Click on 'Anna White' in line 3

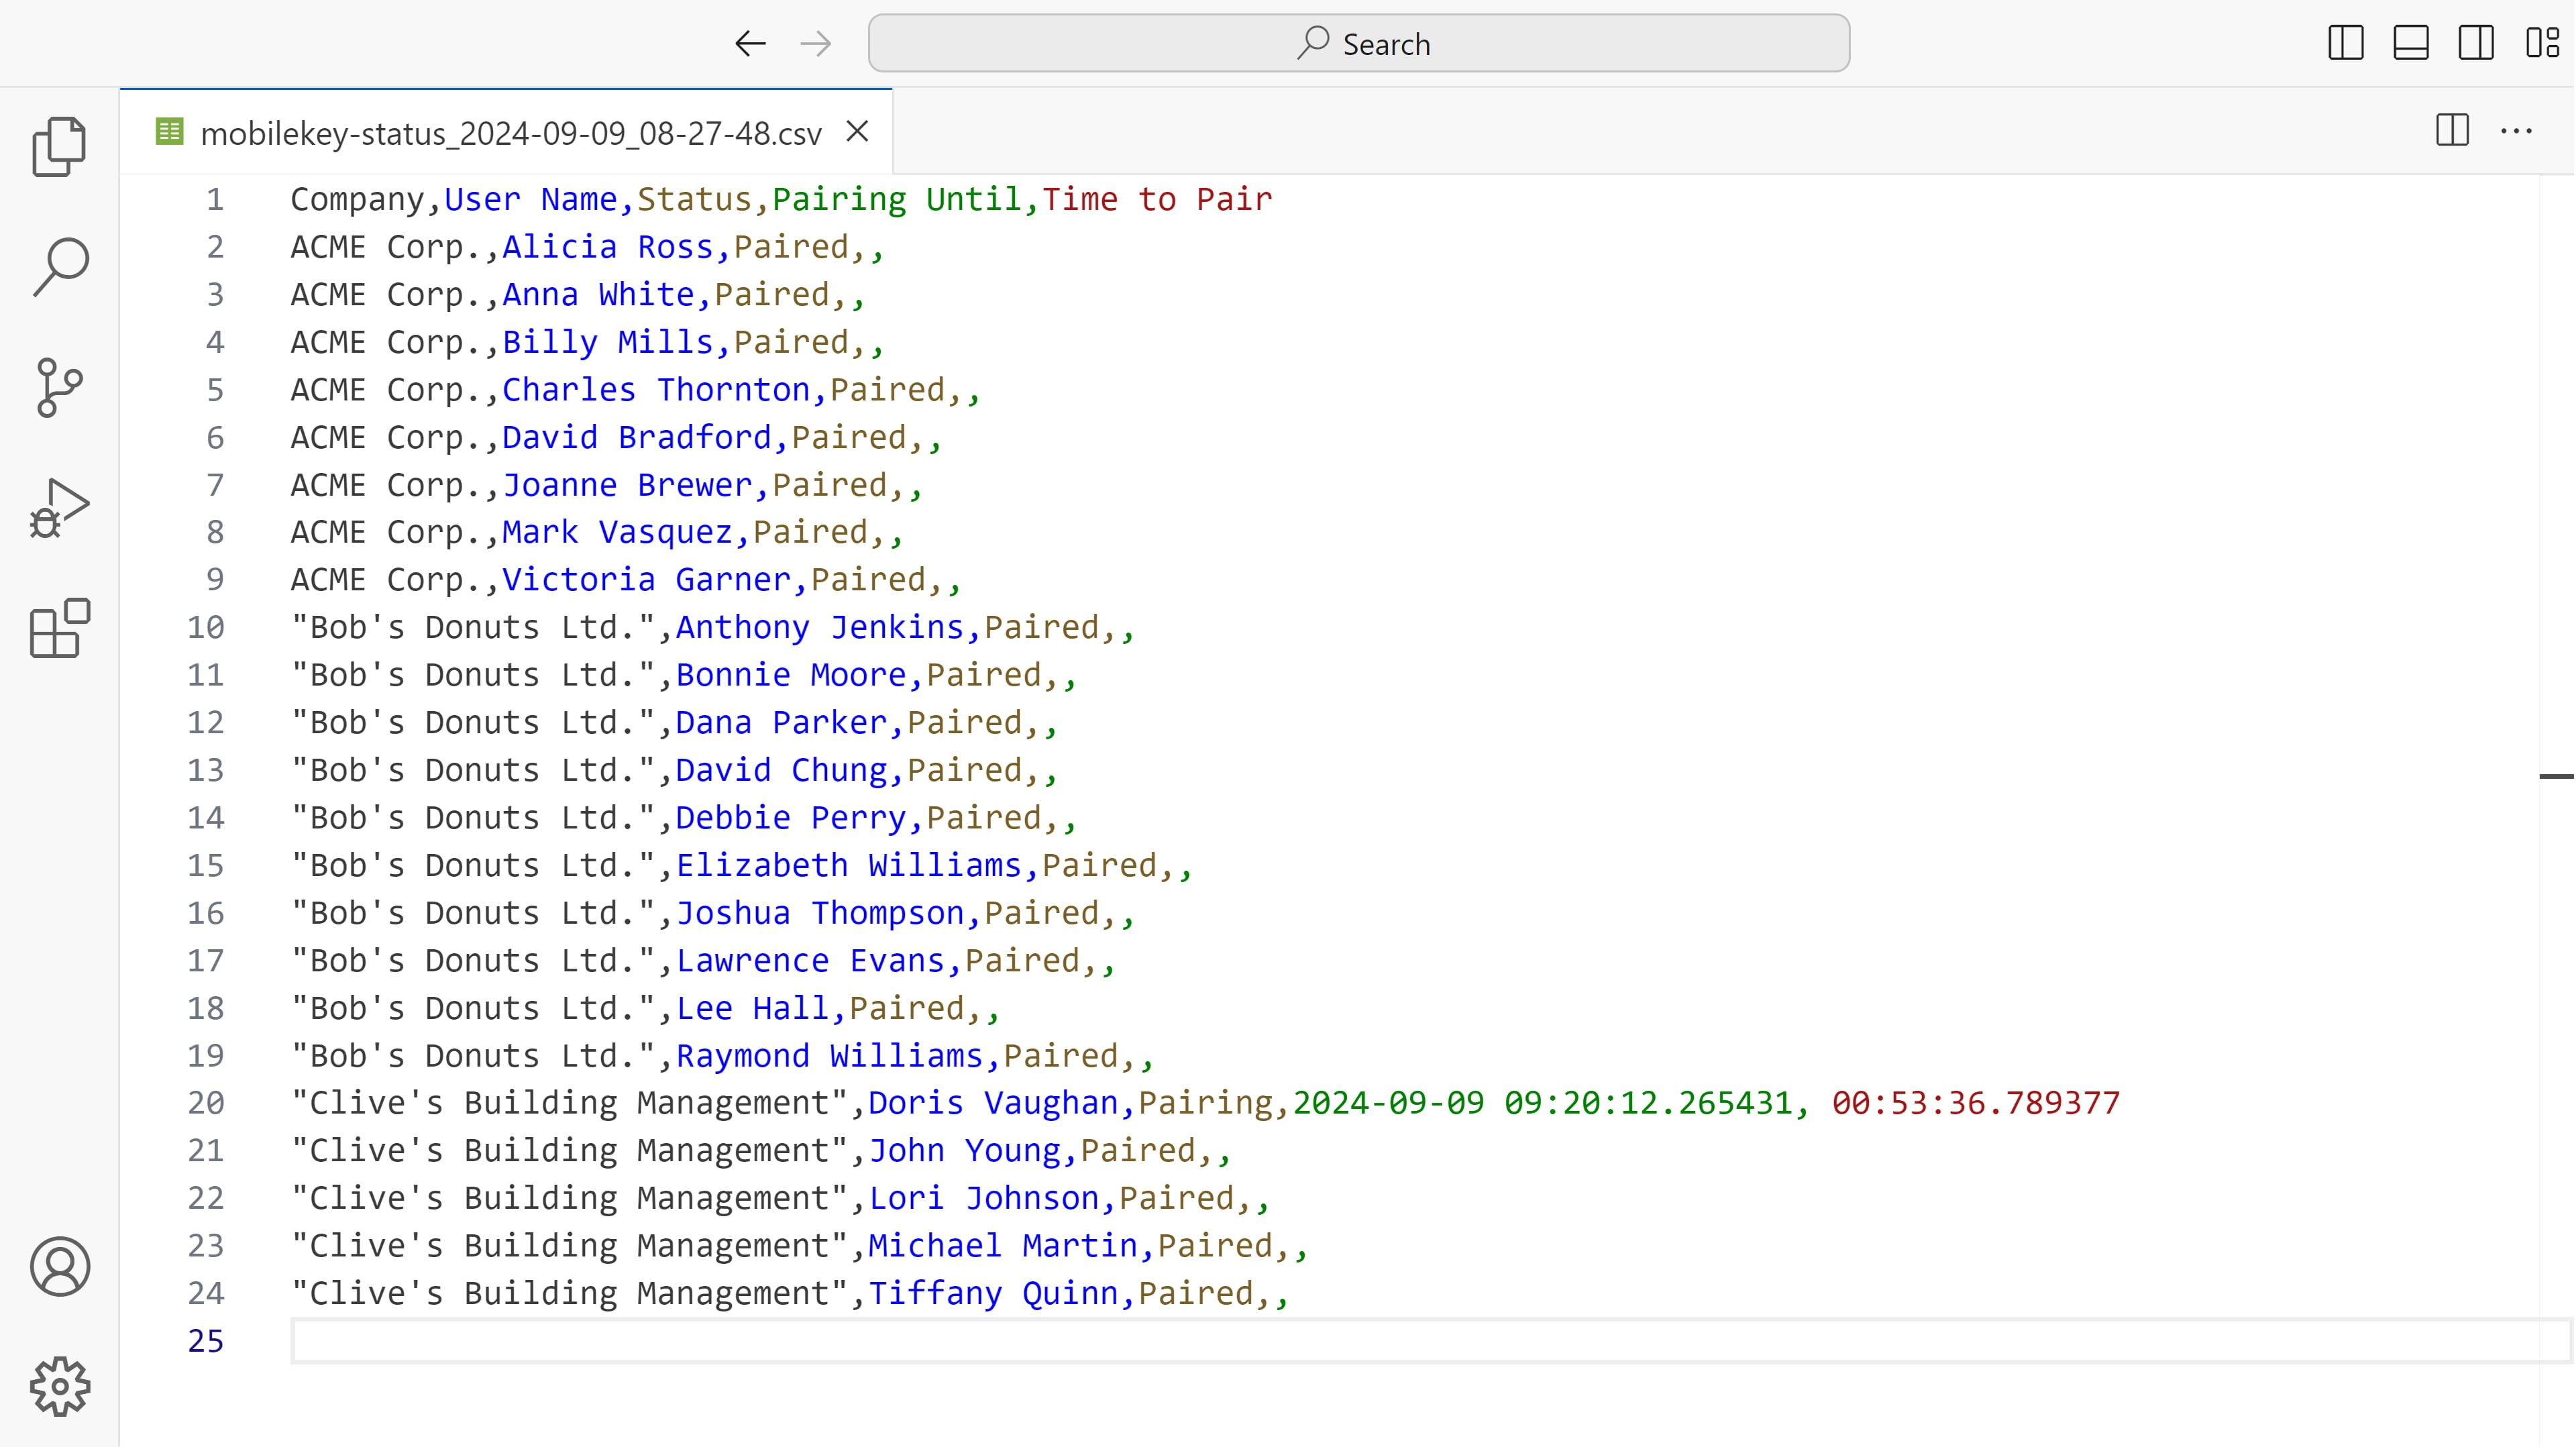(598, 295)
